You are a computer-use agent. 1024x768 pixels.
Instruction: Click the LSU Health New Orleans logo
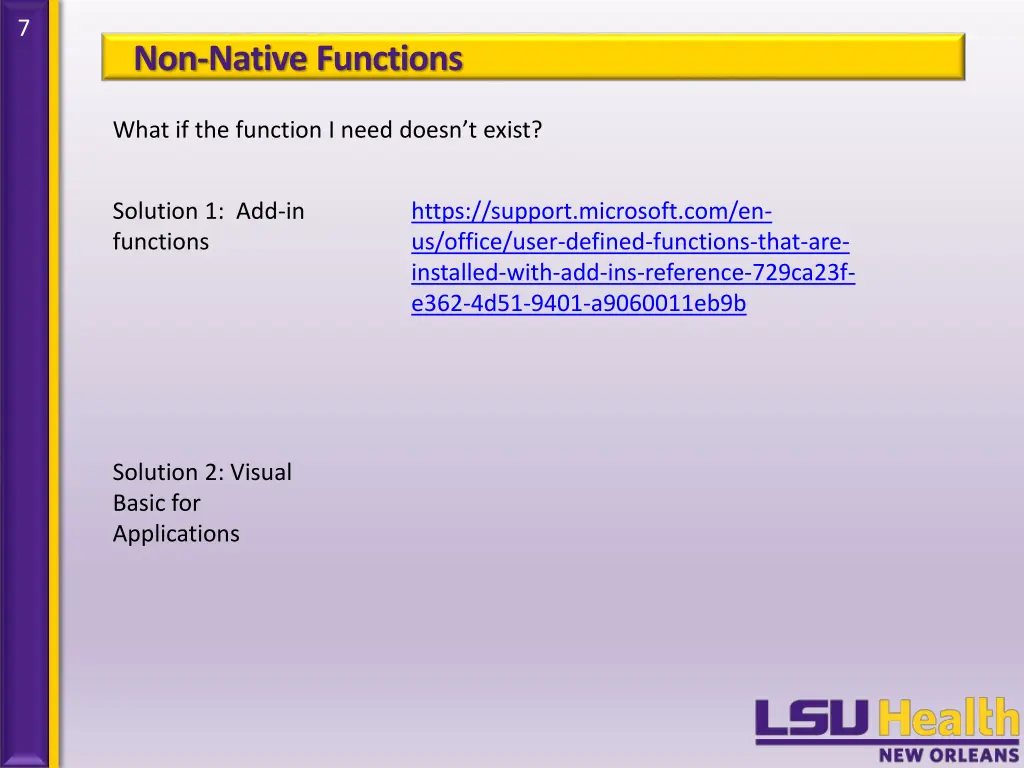888,731
